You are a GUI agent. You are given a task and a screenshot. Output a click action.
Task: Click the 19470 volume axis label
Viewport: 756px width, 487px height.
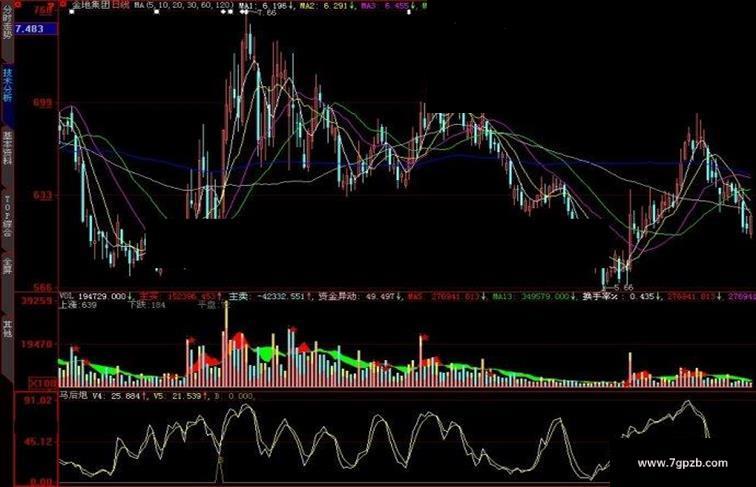36,344
